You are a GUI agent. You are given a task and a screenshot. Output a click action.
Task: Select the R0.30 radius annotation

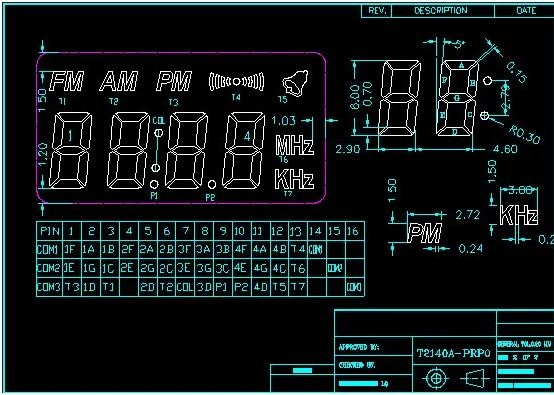point(524,134)
